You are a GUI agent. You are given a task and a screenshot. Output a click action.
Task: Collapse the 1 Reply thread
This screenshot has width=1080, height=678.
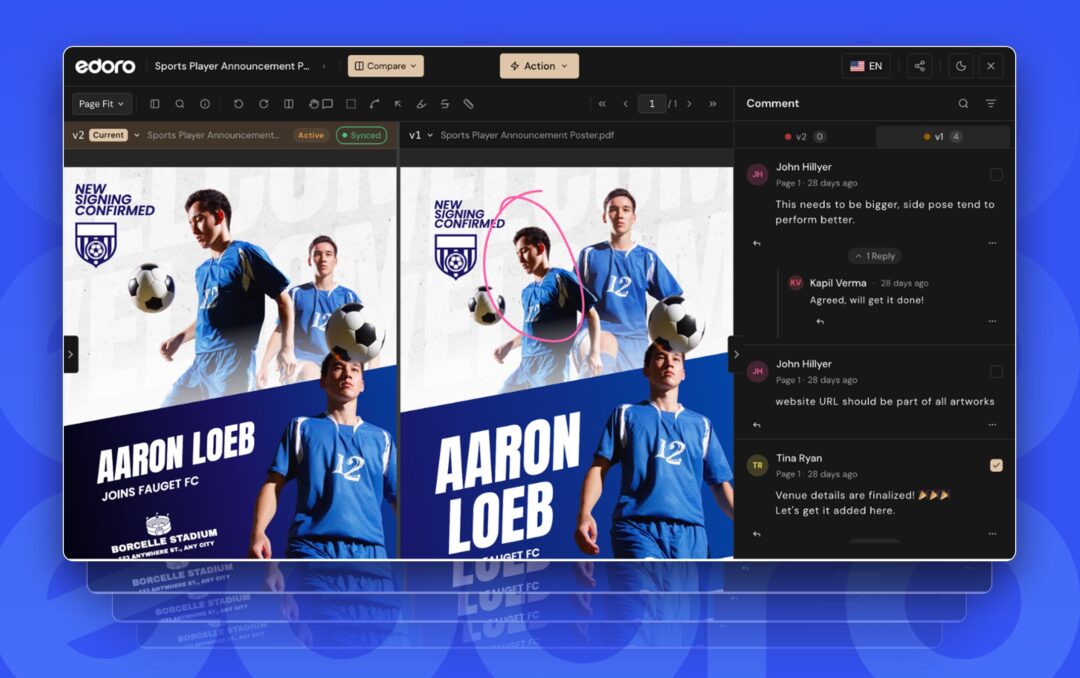click(x=875, y=256)
